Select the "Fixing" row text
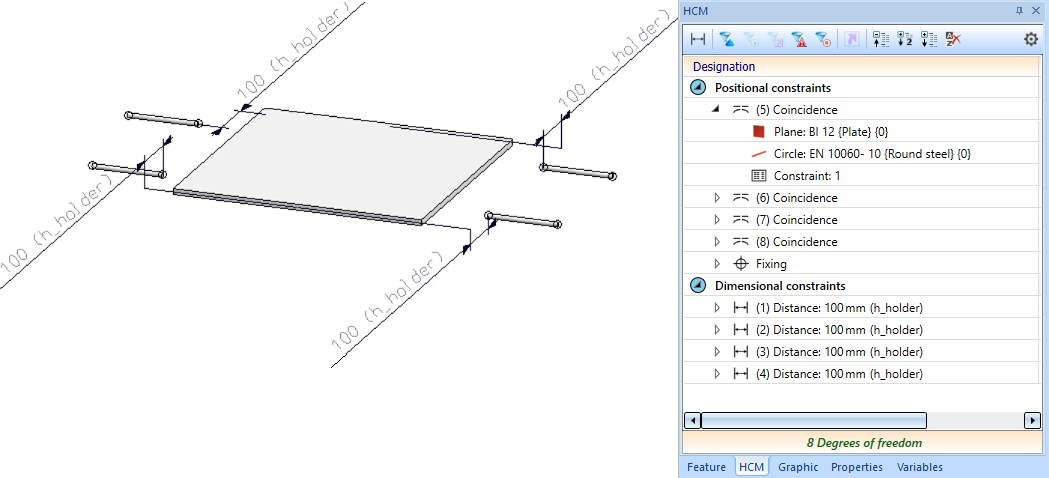1049x478 pixels. pos(771,264)
